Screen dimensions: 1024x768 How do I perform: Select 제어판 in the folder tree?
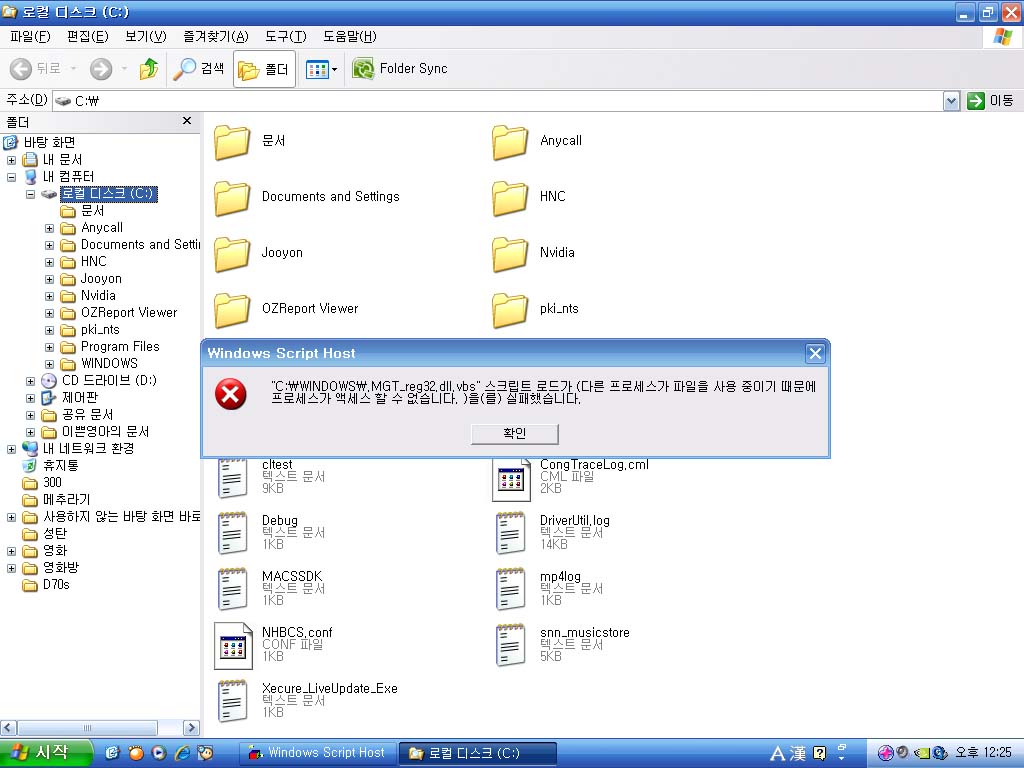80,398
